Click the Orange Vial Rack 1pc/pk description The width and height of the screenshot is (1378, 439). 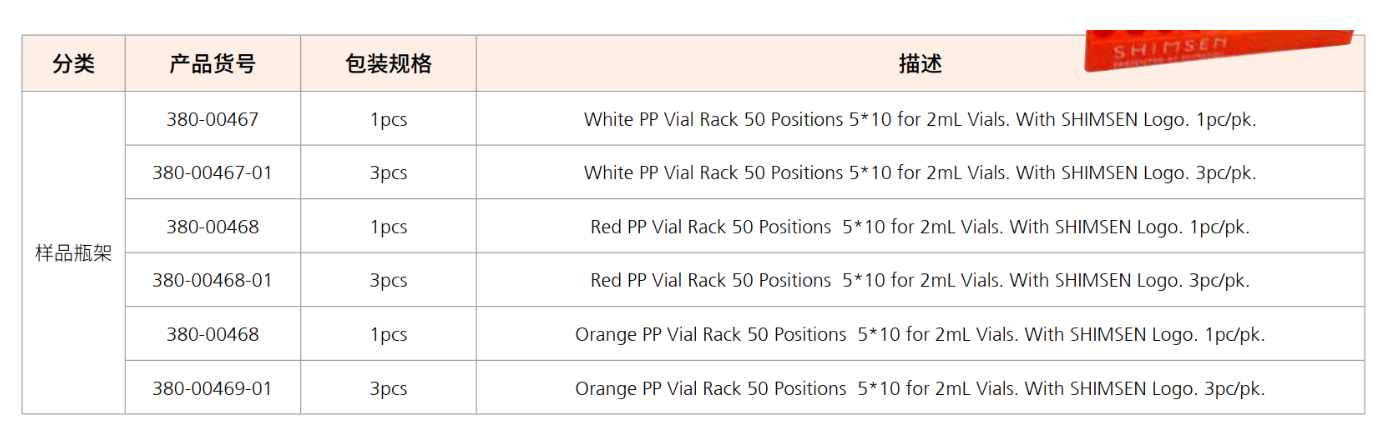(x=919, y=335)
